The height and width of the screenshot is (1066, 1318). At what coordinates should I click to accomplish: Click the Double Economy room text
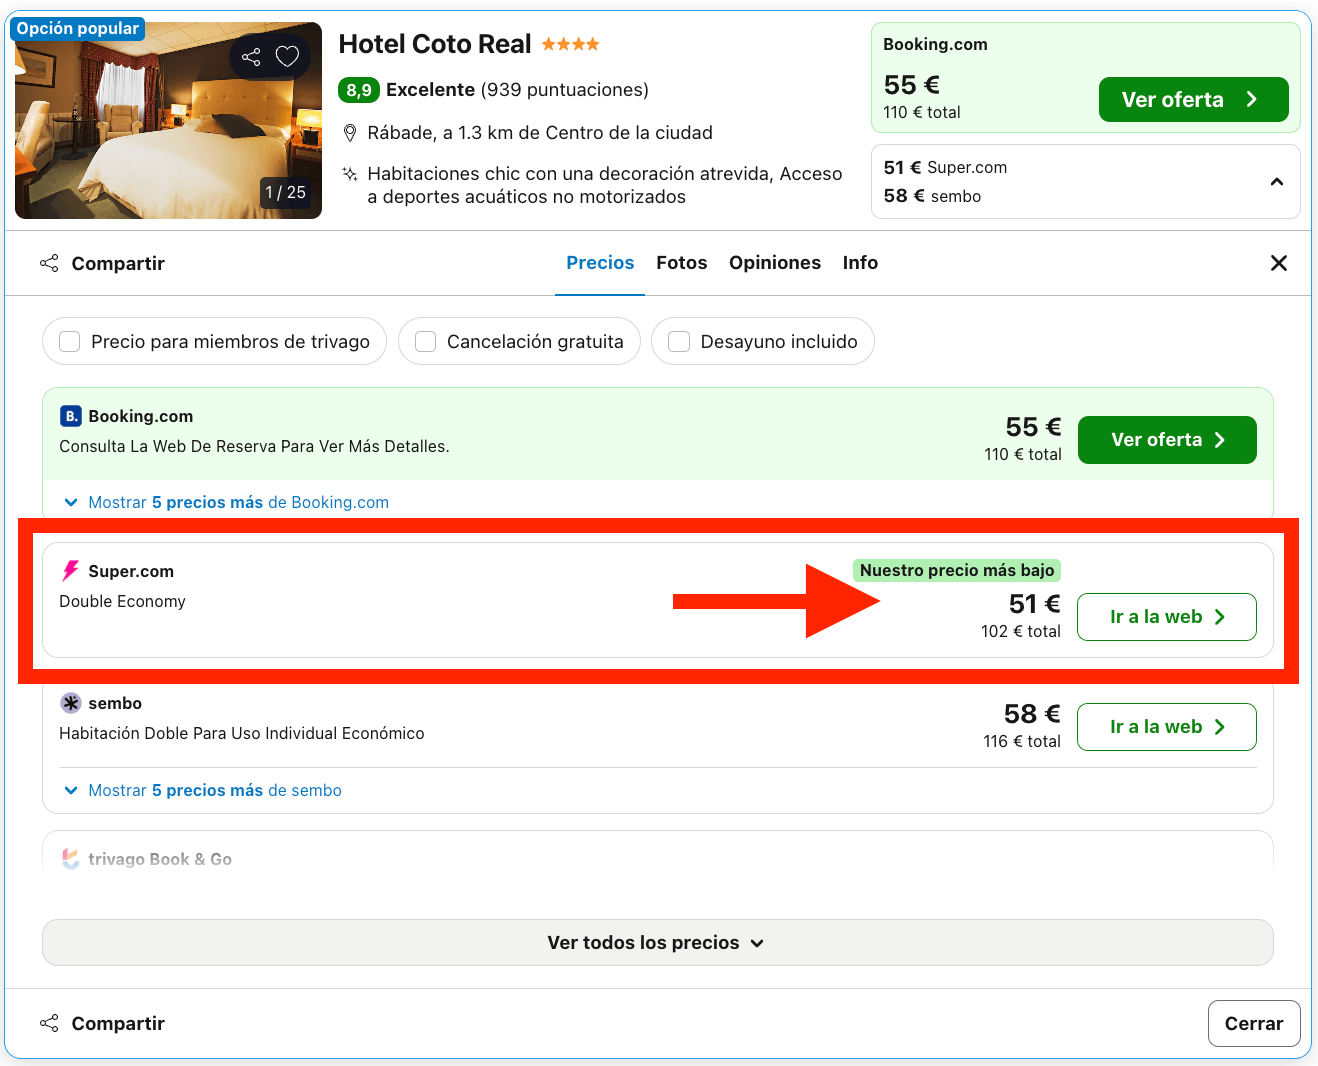(x=122, y=601)
